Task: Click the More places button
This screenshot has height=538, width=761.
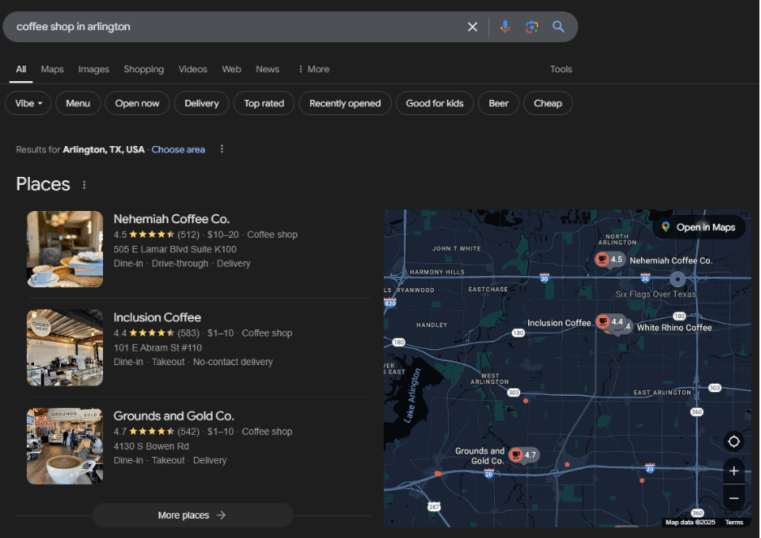Action: click(193, 515)
